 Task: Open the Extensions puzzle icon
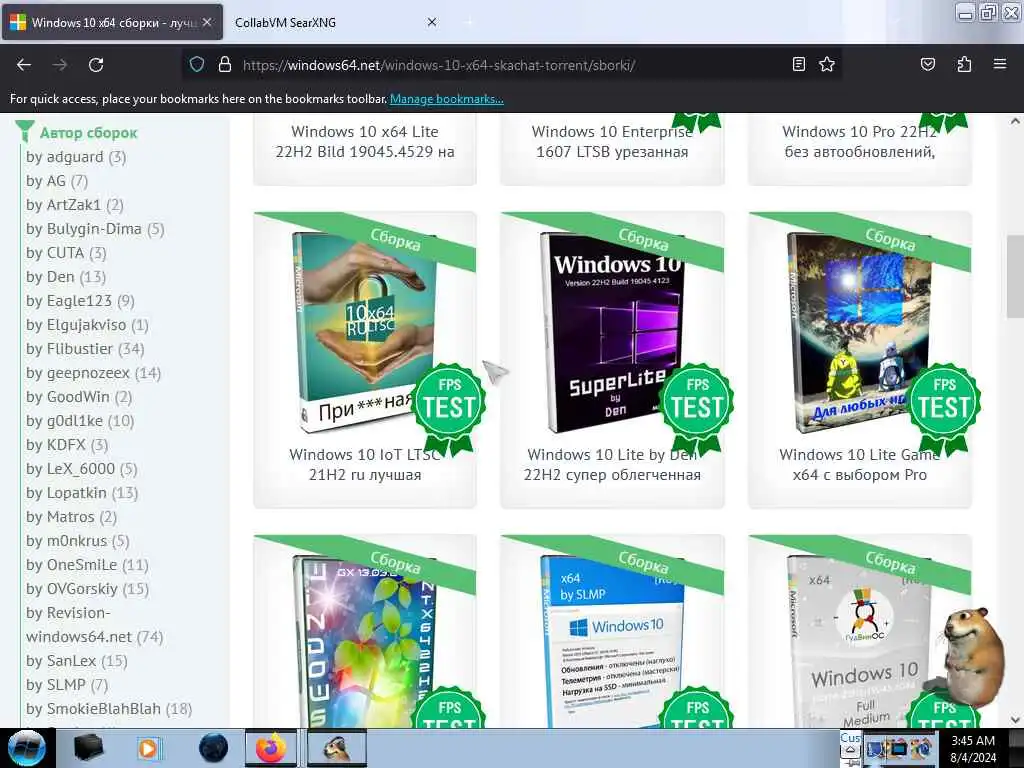[x=964, y=64]
